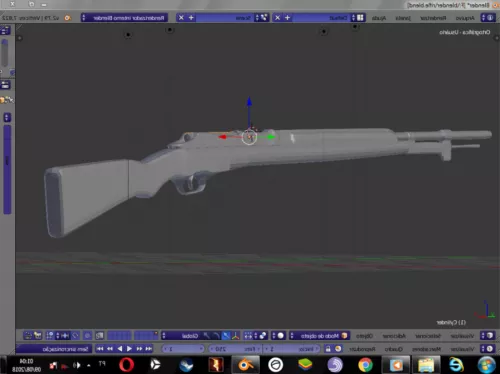
Task: Enable the translate manipulator arrow icon
Action: pyautogui.click(x=226, y=336)
